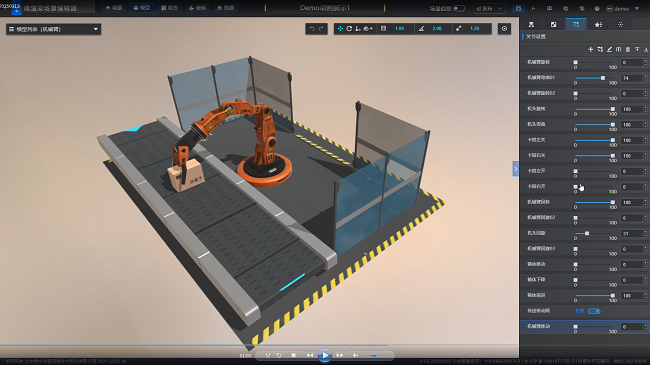
Task: Click the value field showing 74
Action: pyautogui.click(x=631, y=78)
